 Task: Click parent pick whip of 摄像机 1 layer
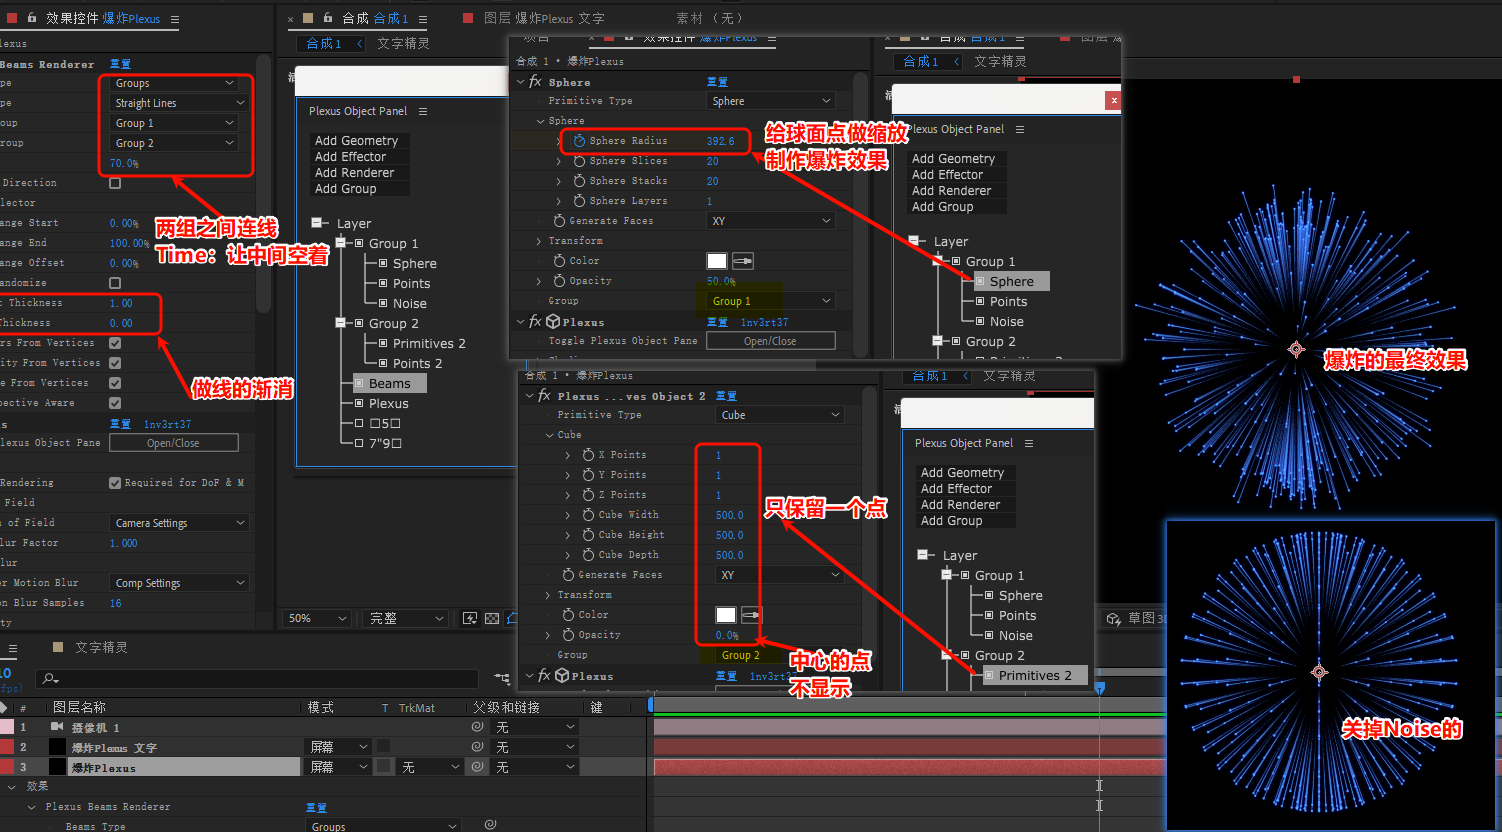(x=478, y=727)
